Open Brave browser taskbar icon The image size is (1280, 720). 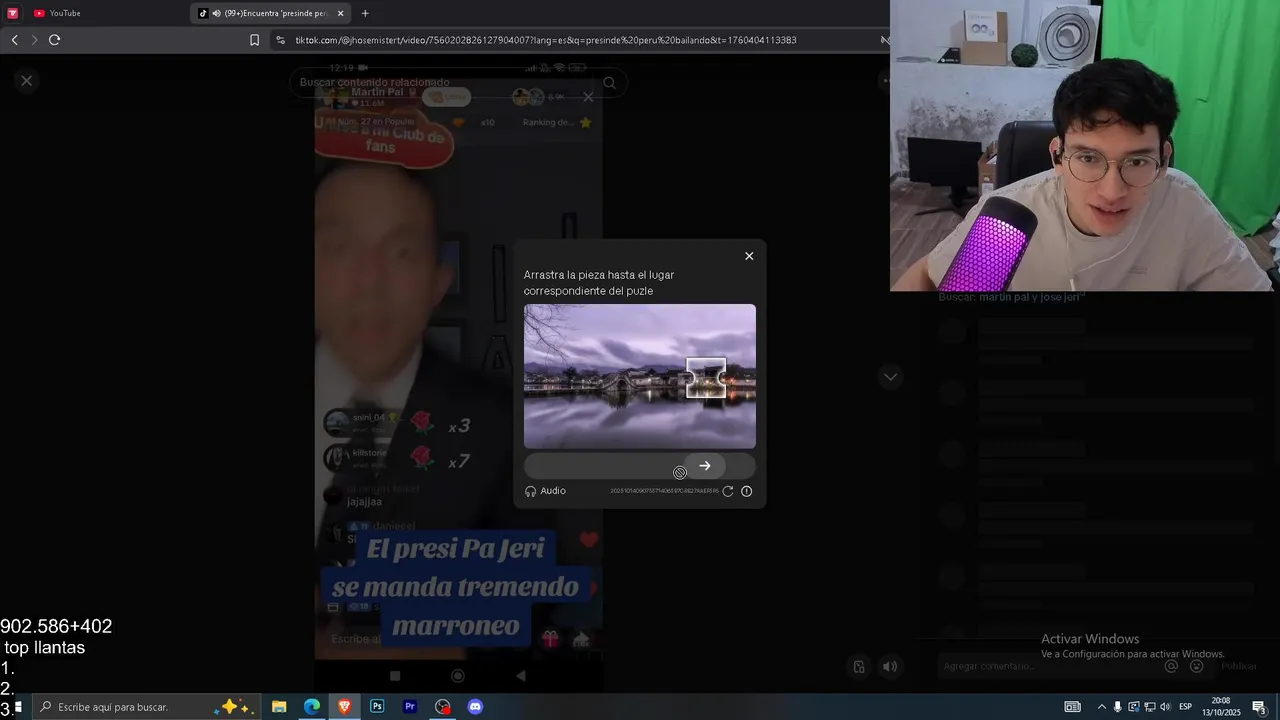(345, 707)
